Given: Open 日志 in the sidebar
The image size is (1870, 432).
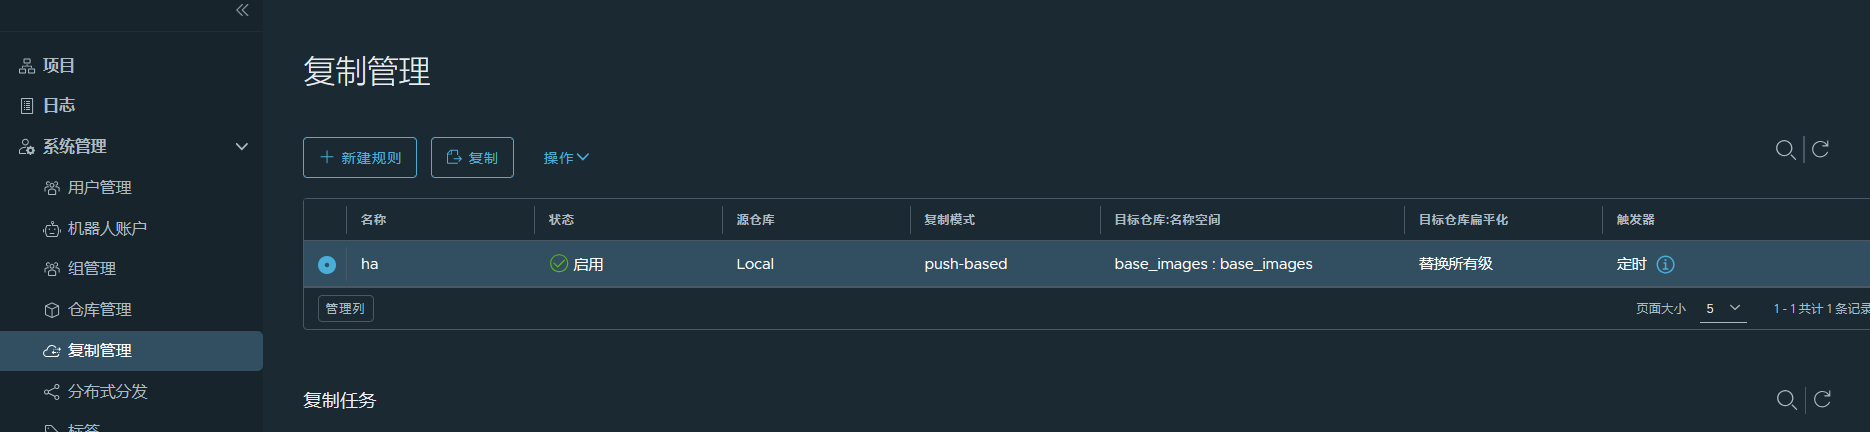Looking at the screenshot, I should (x=59, y=106).
